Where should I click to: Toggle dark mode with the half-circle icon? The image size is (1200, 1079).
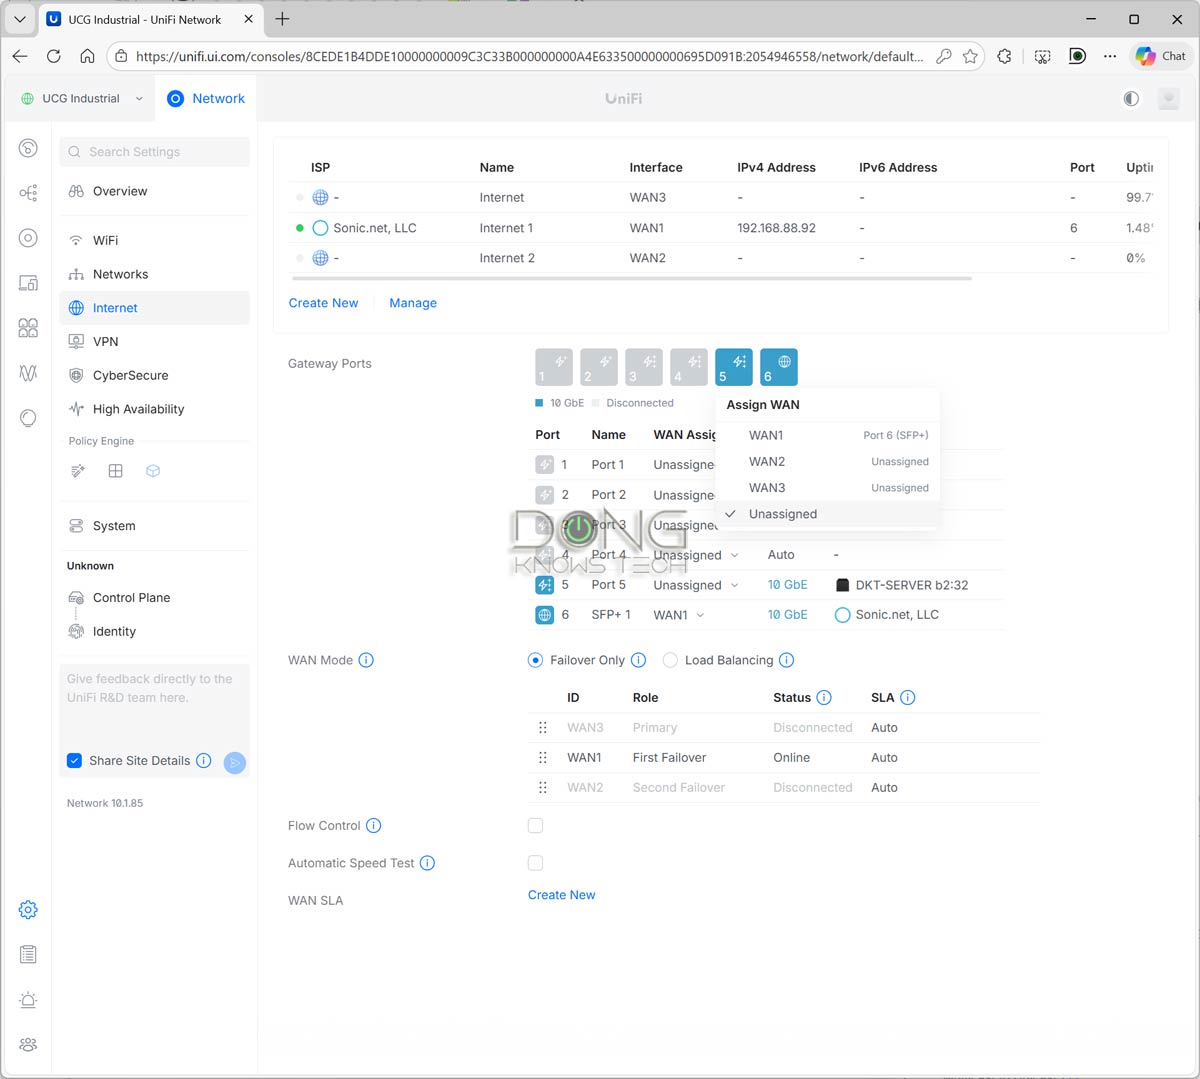pyautogui.click(x=1131, y=98)
